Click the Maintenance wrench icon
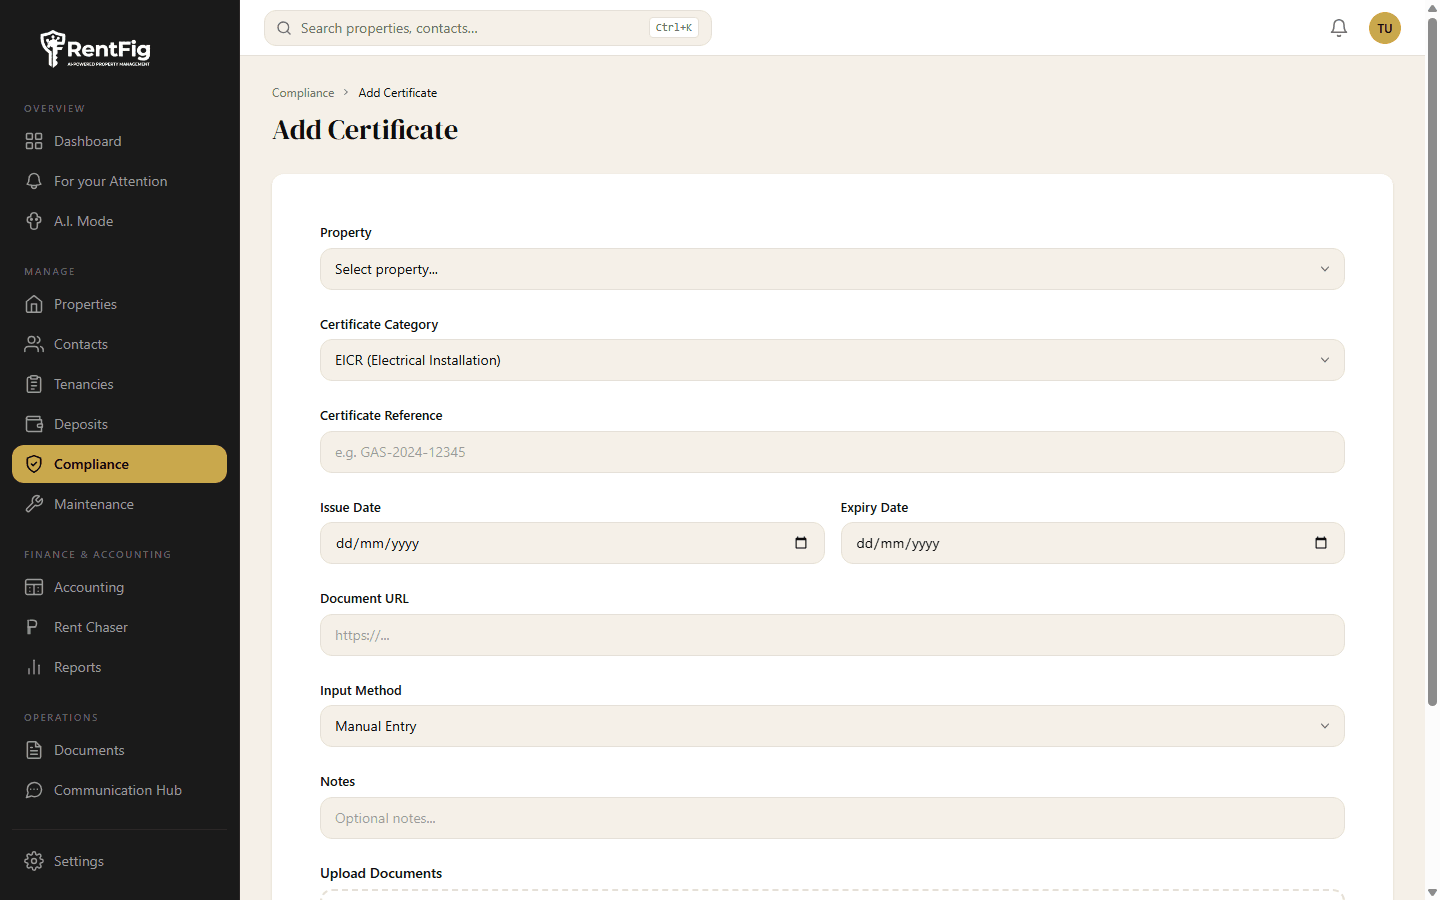Image resolution: width=1440 pixels, height=900 pixels. 34,504
